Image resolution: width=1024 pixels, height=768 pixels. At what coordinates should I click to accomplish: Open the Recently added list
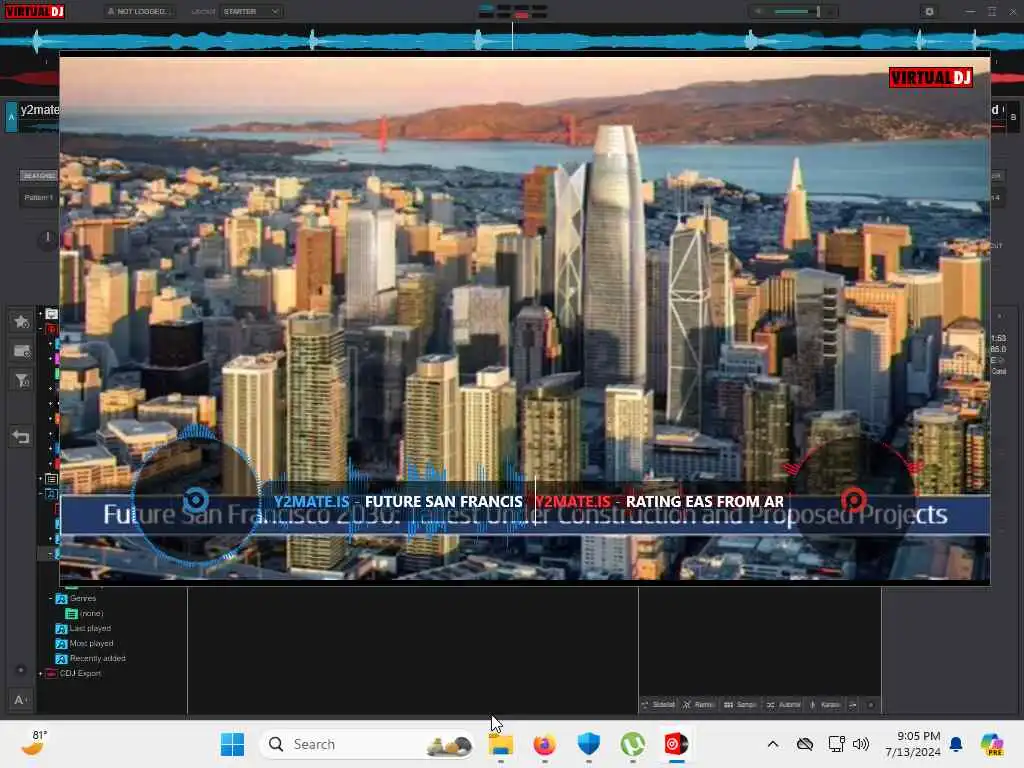[90, 658]
